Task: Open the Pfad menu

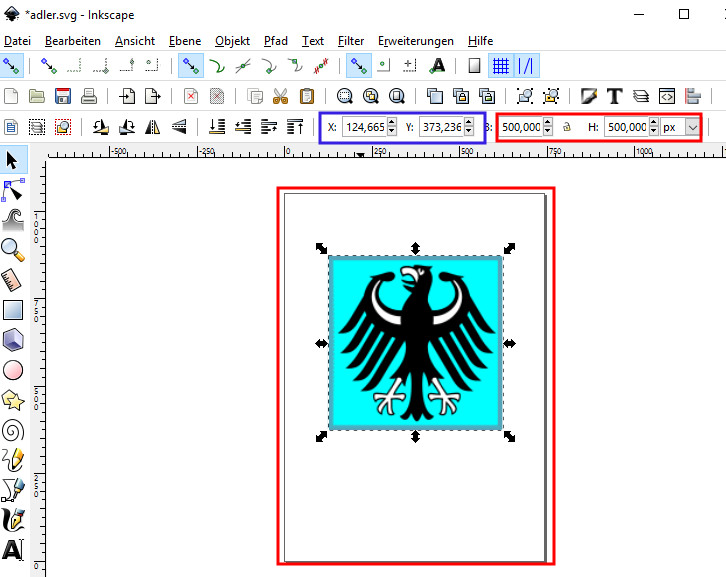Action: (x=276, y=41)
